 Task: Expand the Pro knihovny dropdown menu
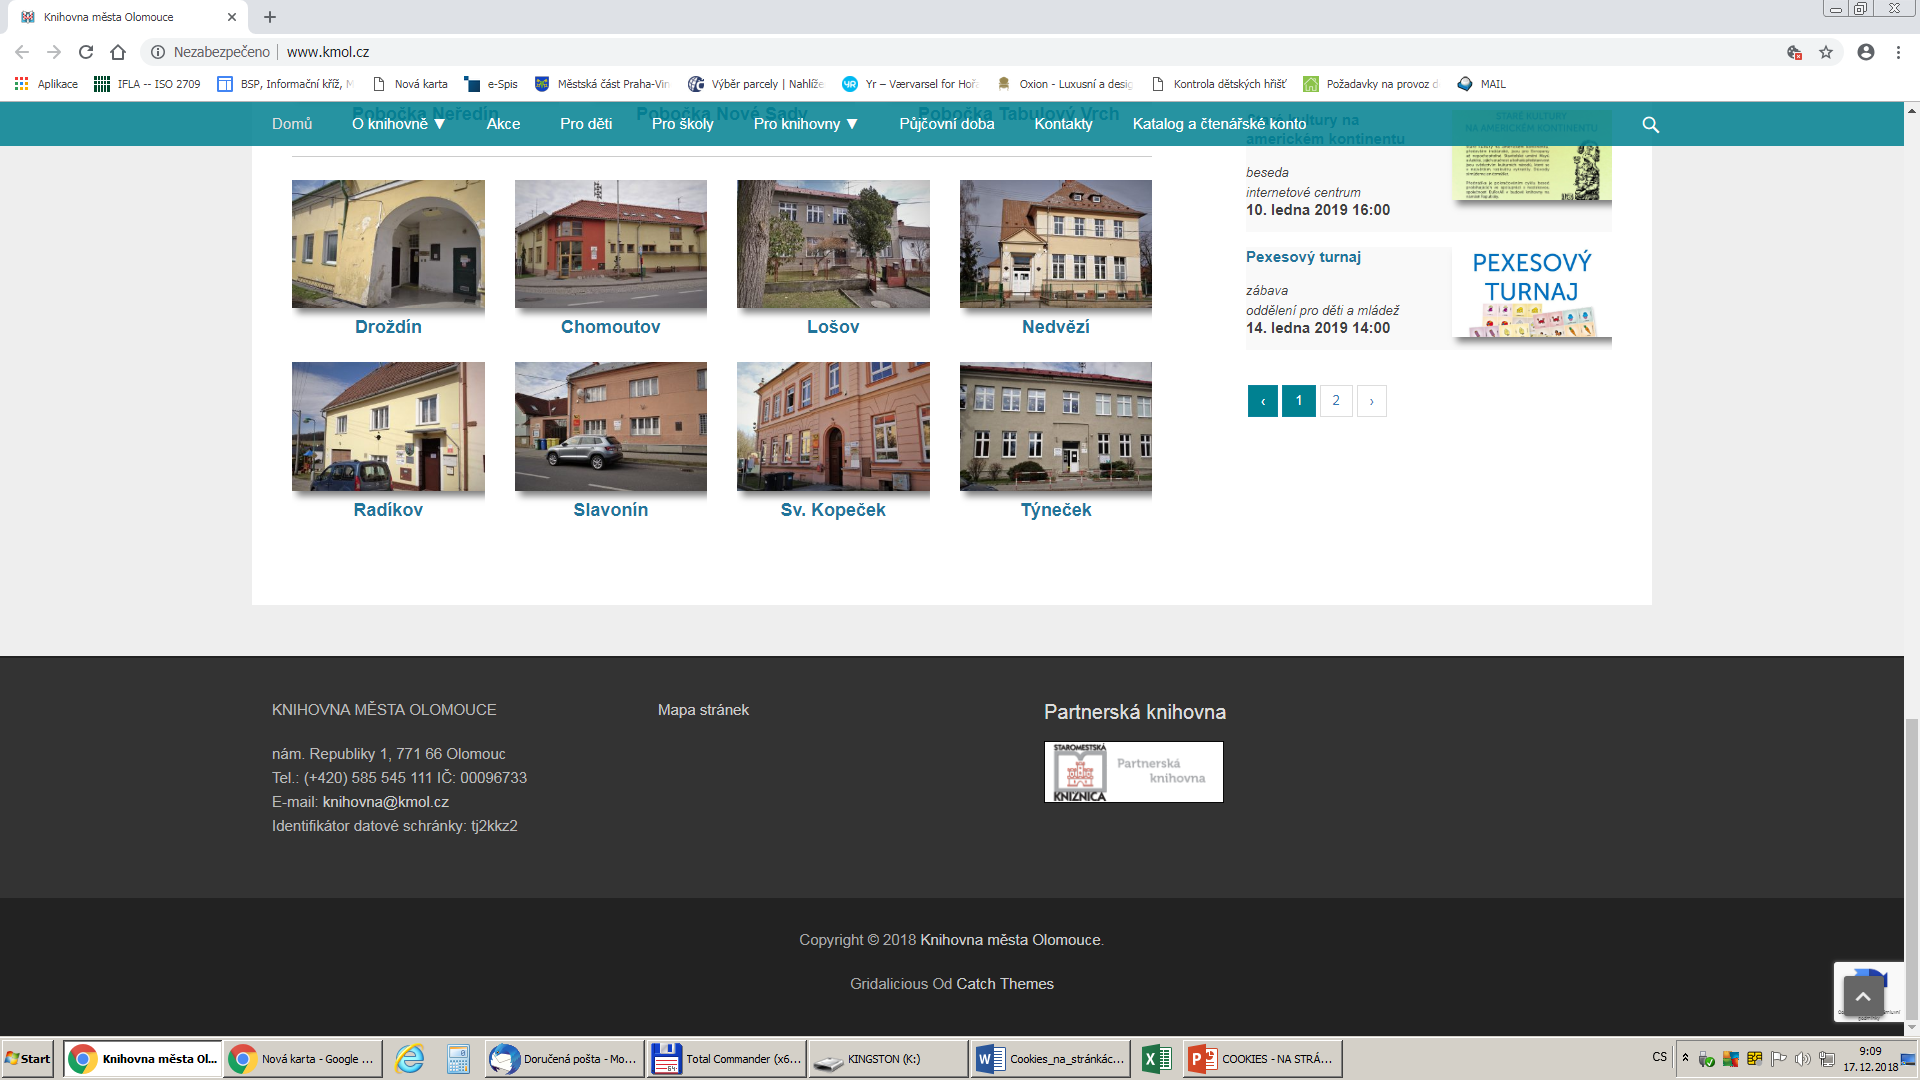coord(806,124)
